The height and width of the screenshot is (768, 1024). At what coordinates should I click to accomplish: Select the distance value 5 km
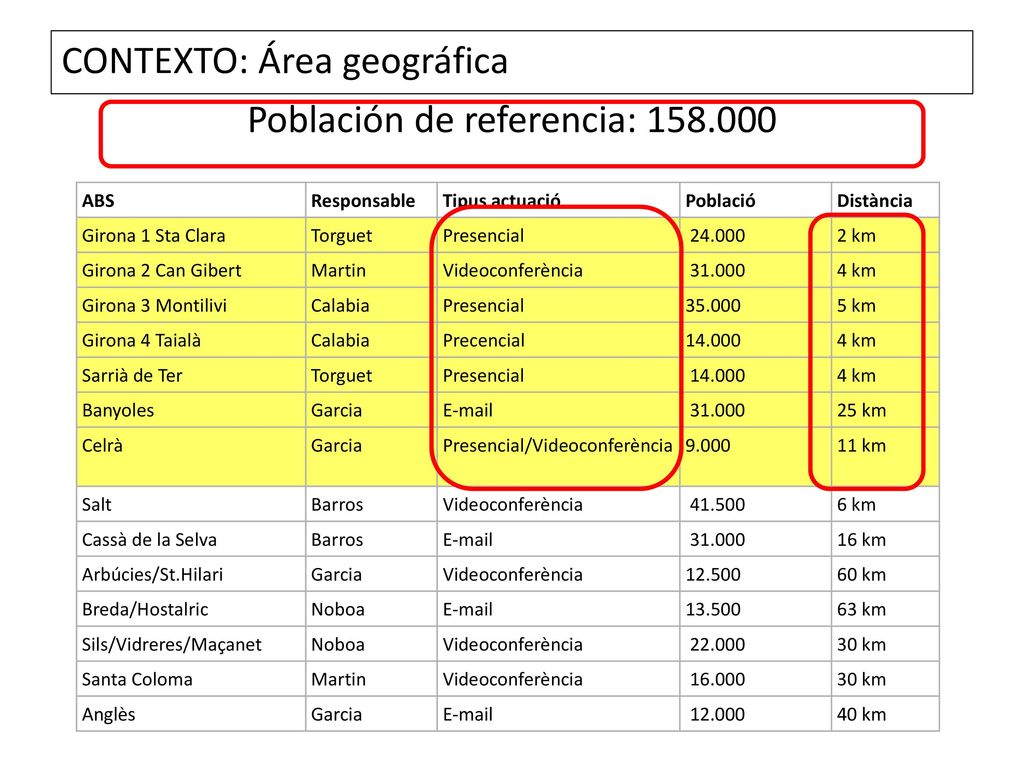click(856, 306)
